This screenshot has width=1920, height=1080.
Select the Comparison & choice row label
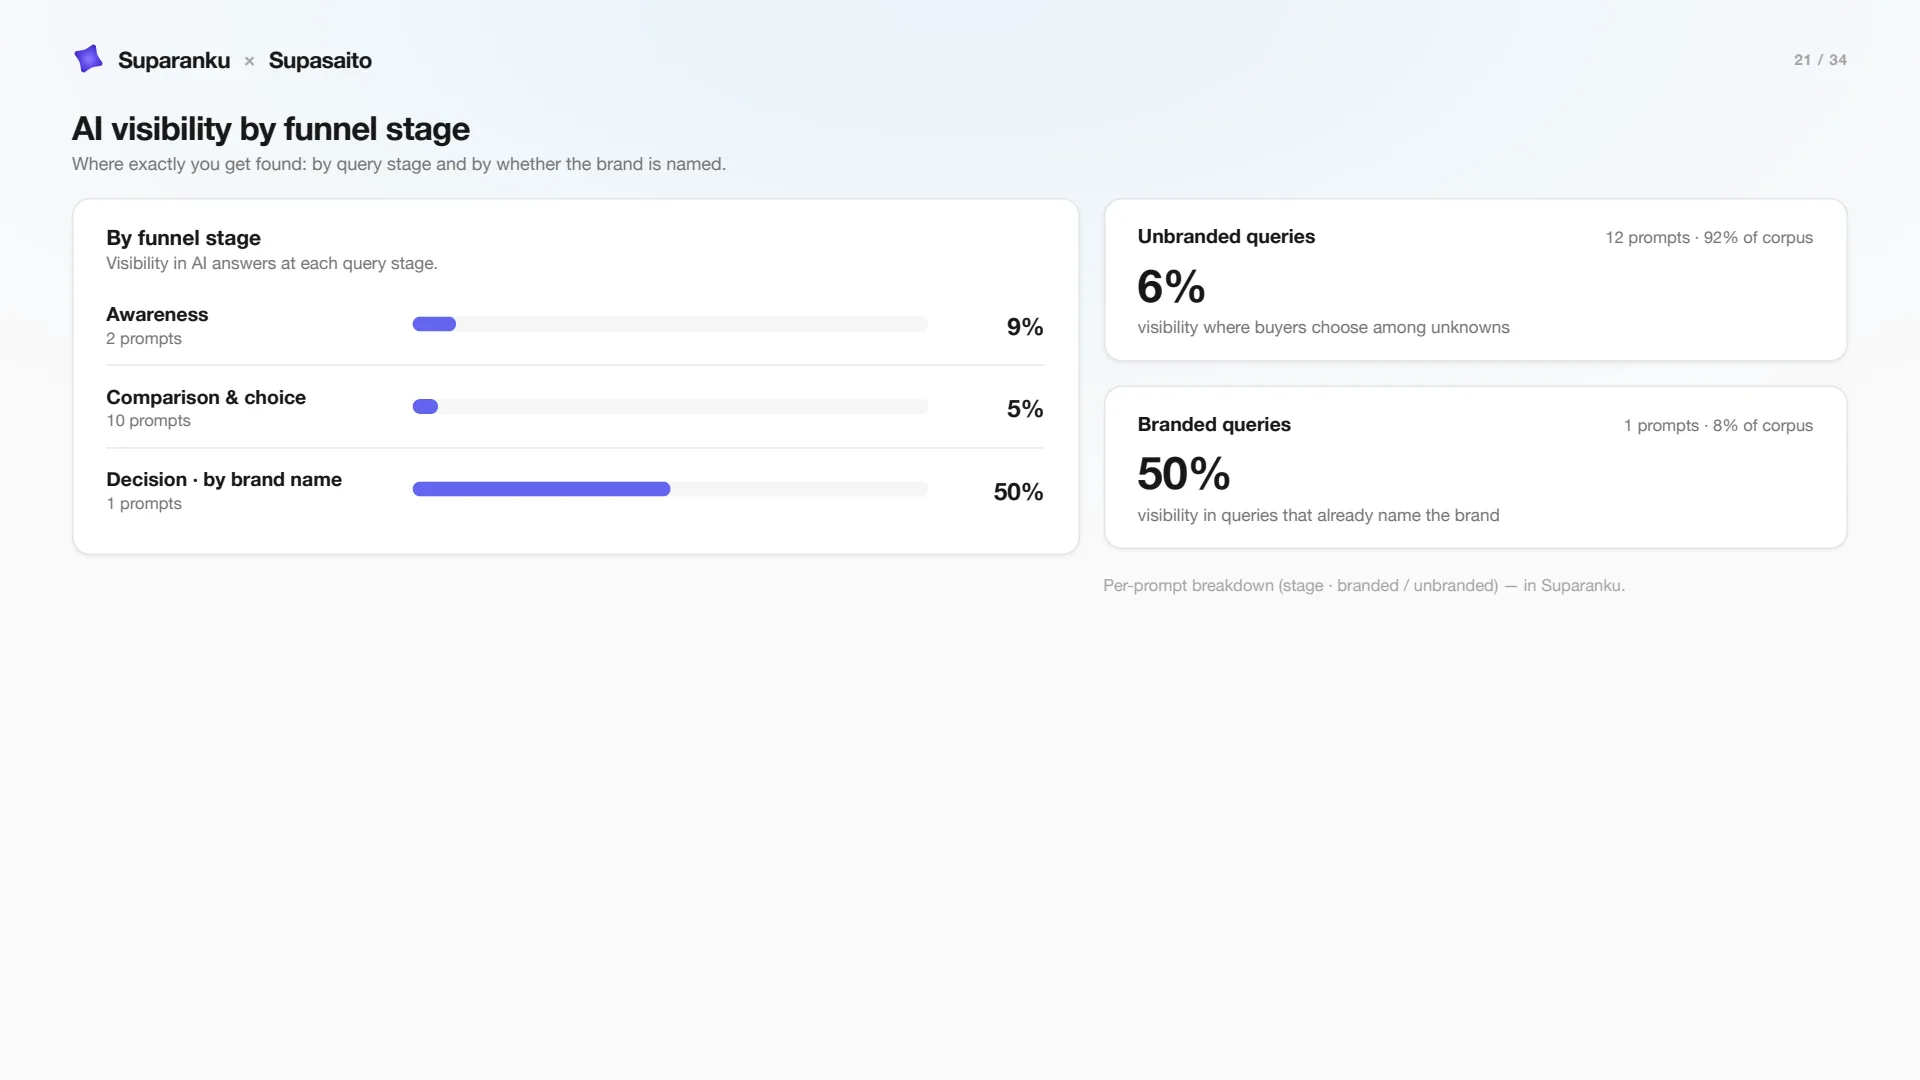(206, 397)
